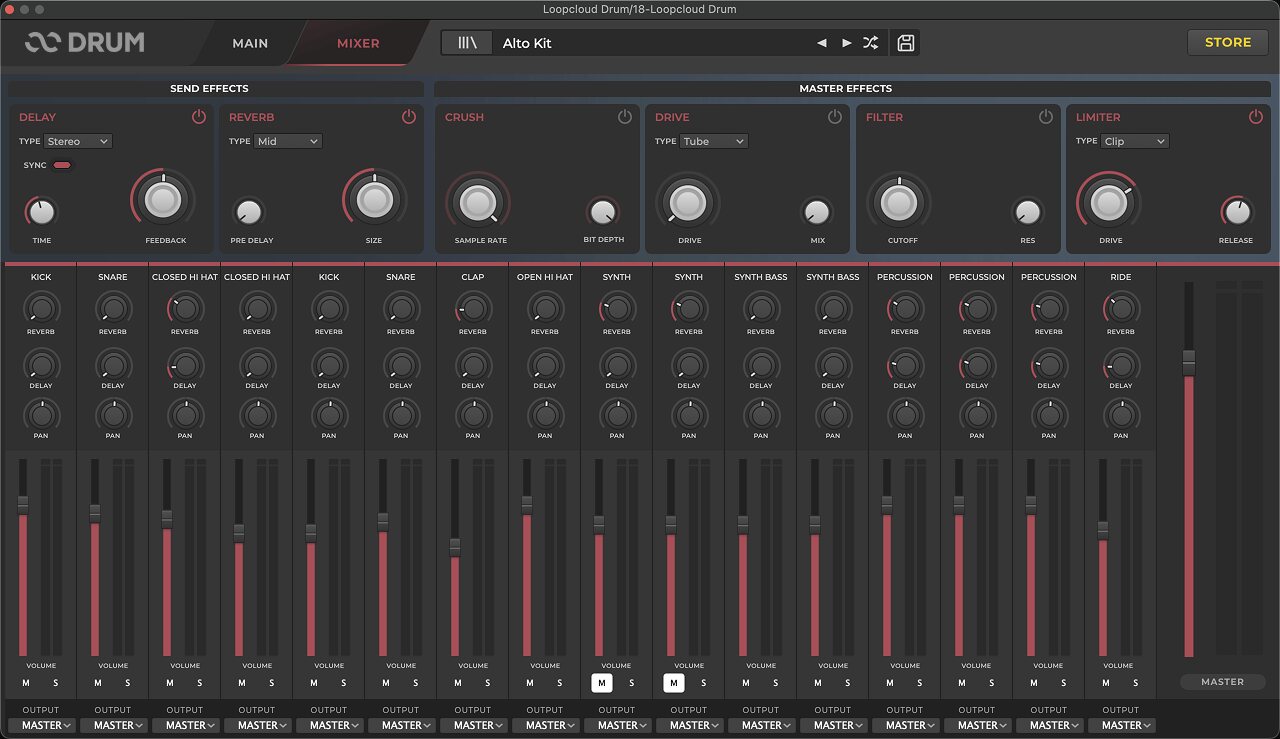The image size is (1280, 739).
Task: Toggle the Delay effect power button
Action: (198, 117)
